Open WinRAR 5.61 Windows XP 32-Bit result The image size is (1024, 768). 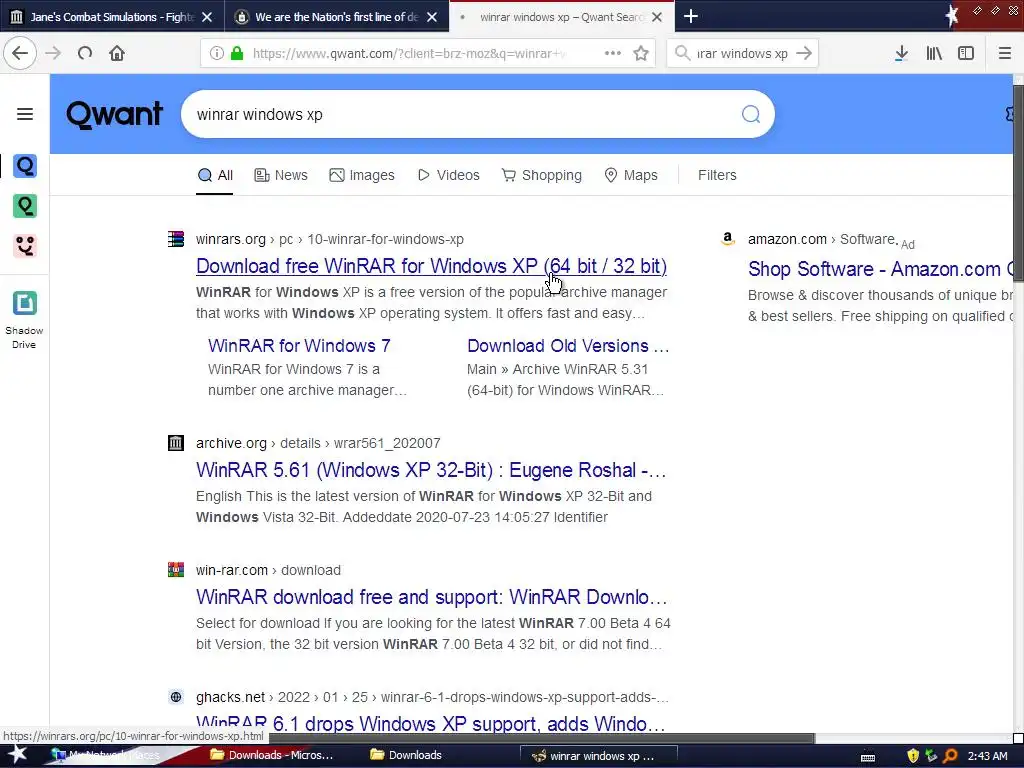[x=431, y=470]
